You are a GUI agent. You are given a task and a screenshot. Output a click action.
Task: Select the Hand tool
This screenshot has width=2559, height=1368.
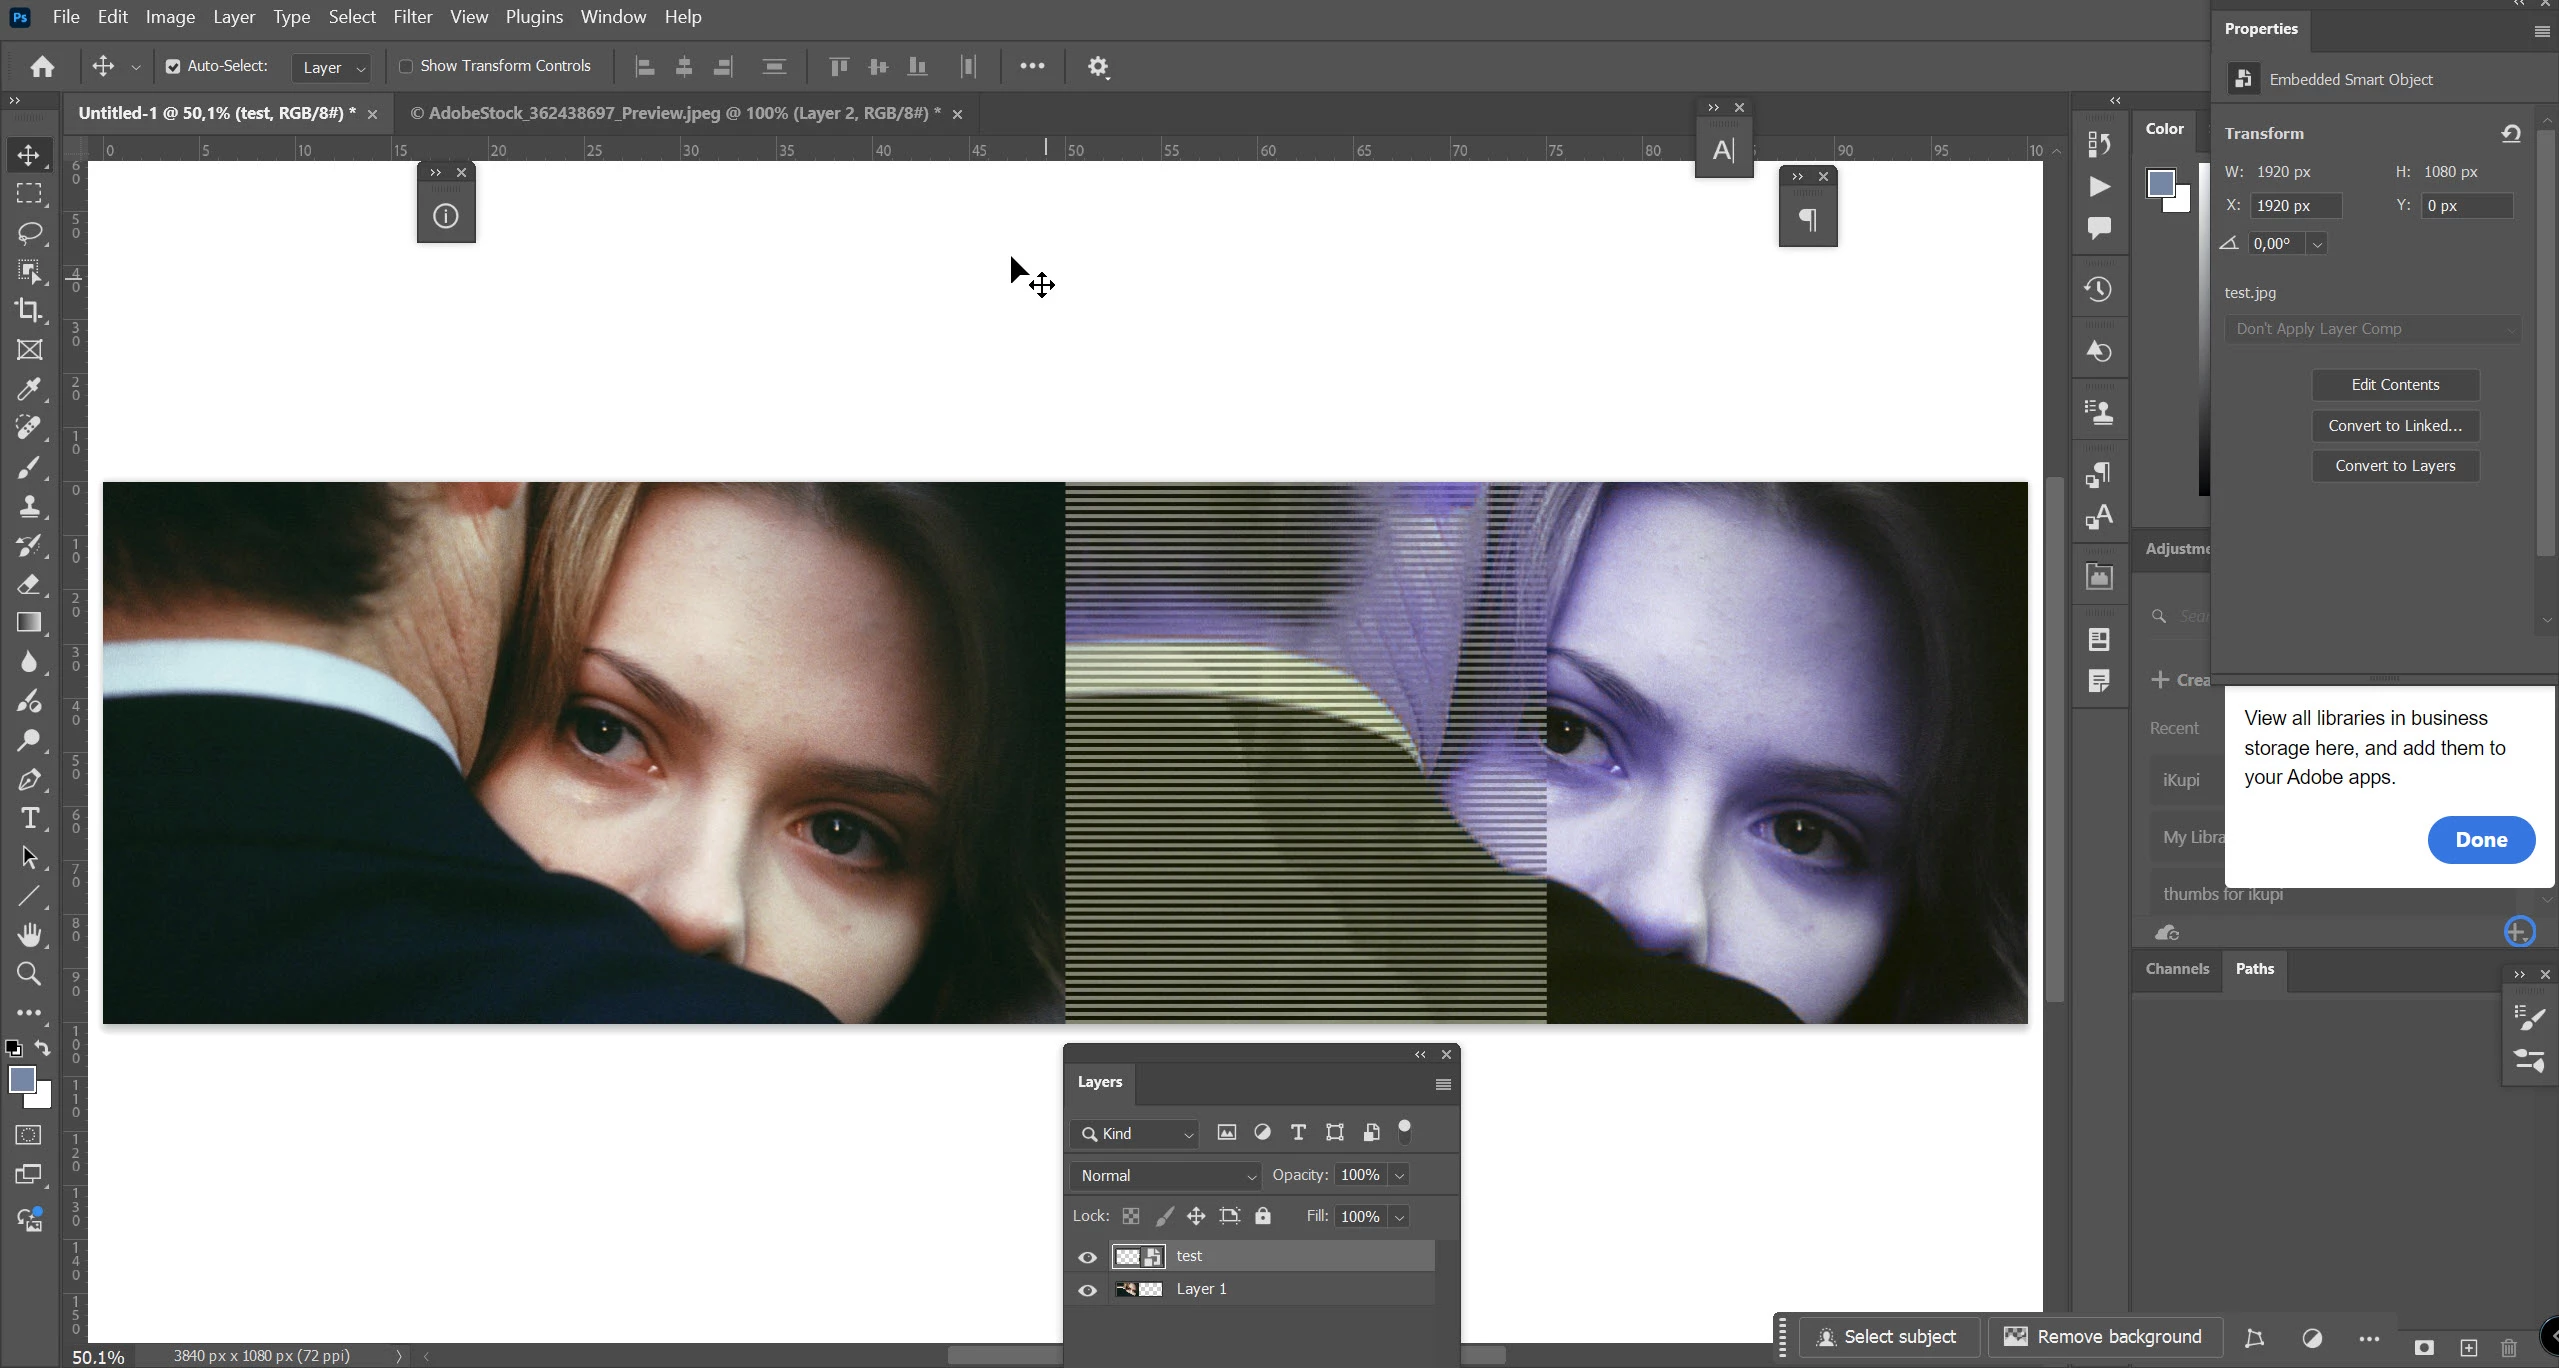tap(29, 934)
